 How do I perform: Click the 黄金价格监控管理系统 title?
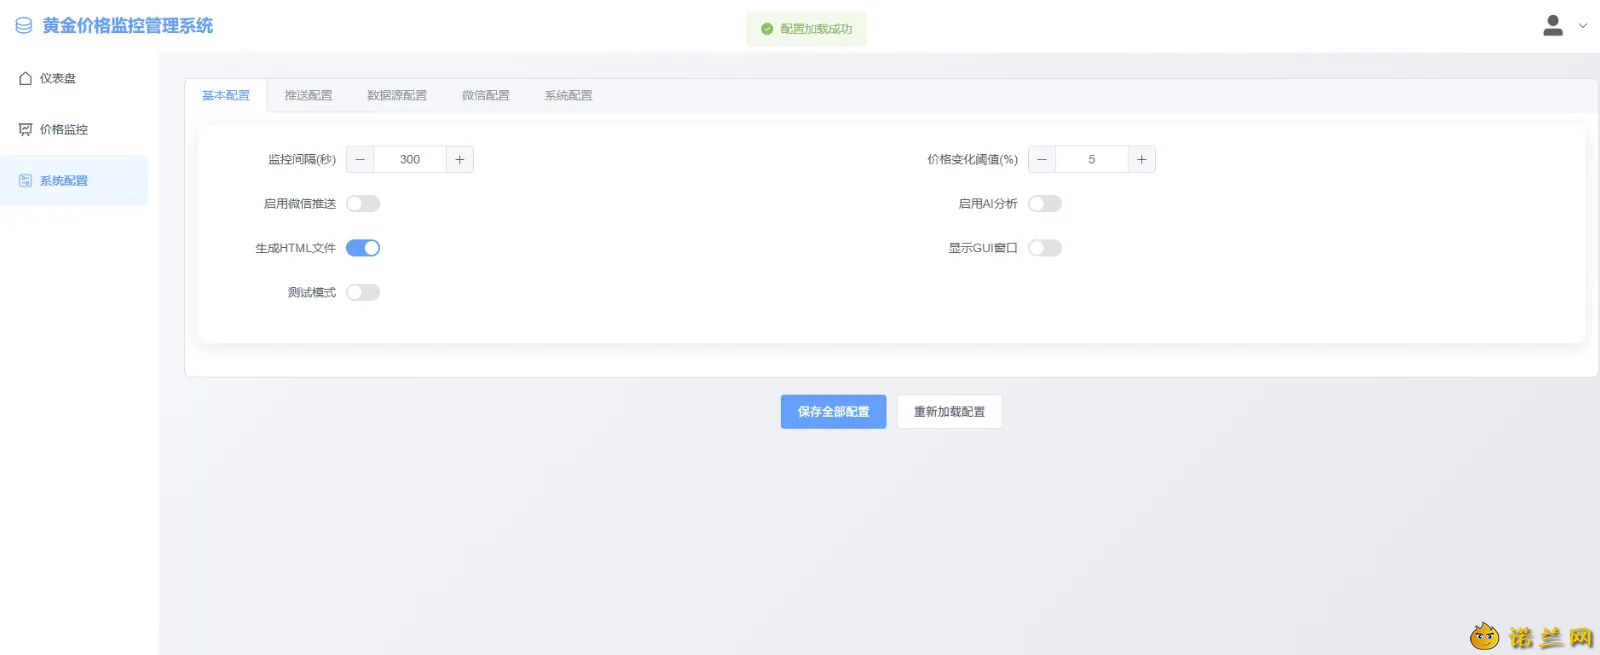click(x=128, y=26)
